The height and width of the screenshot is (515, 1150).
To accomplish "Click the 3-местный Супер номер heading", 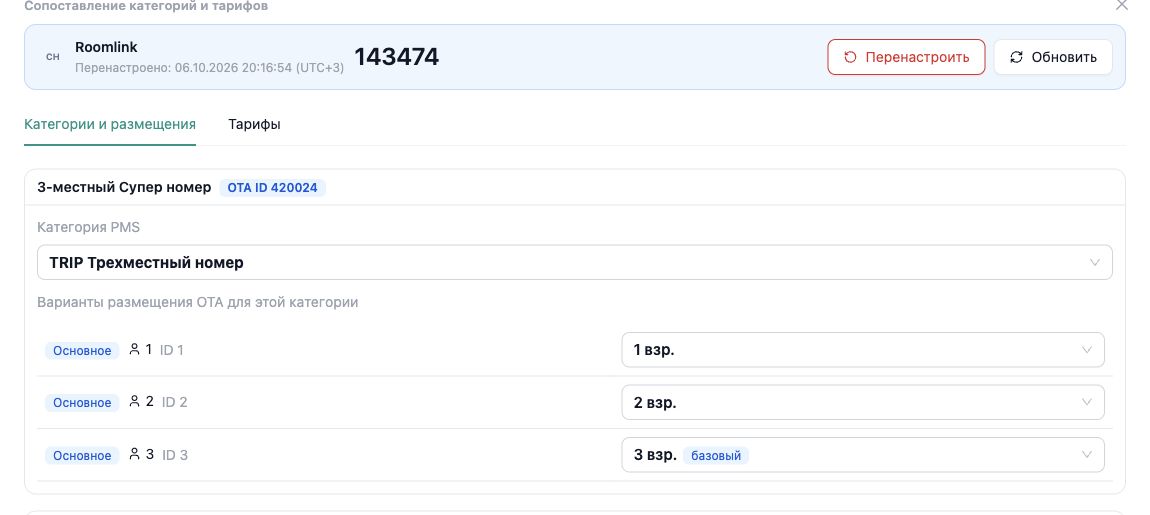I will pos(124,187).
